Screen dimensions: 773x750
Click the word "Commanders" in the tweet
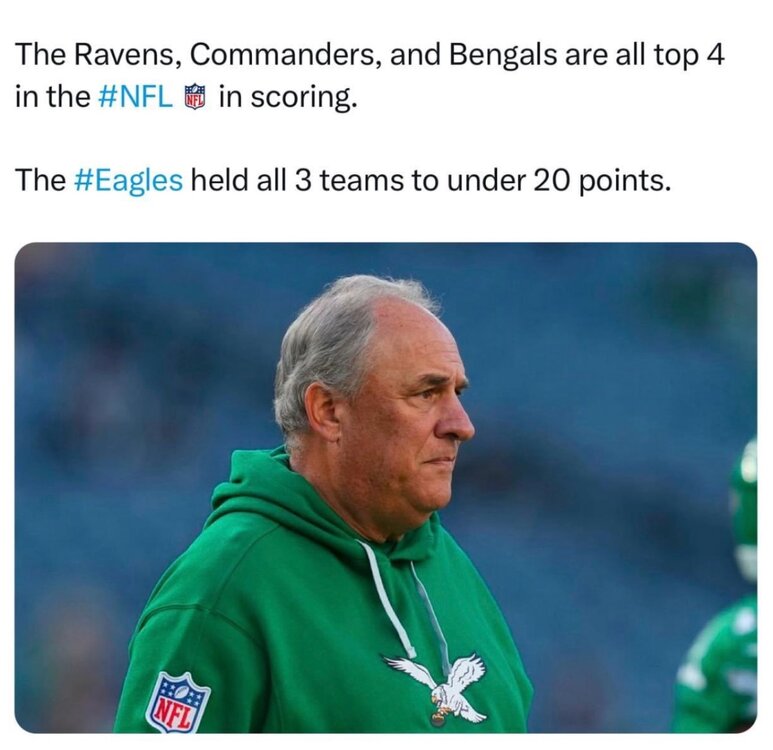tap(273, 55)
